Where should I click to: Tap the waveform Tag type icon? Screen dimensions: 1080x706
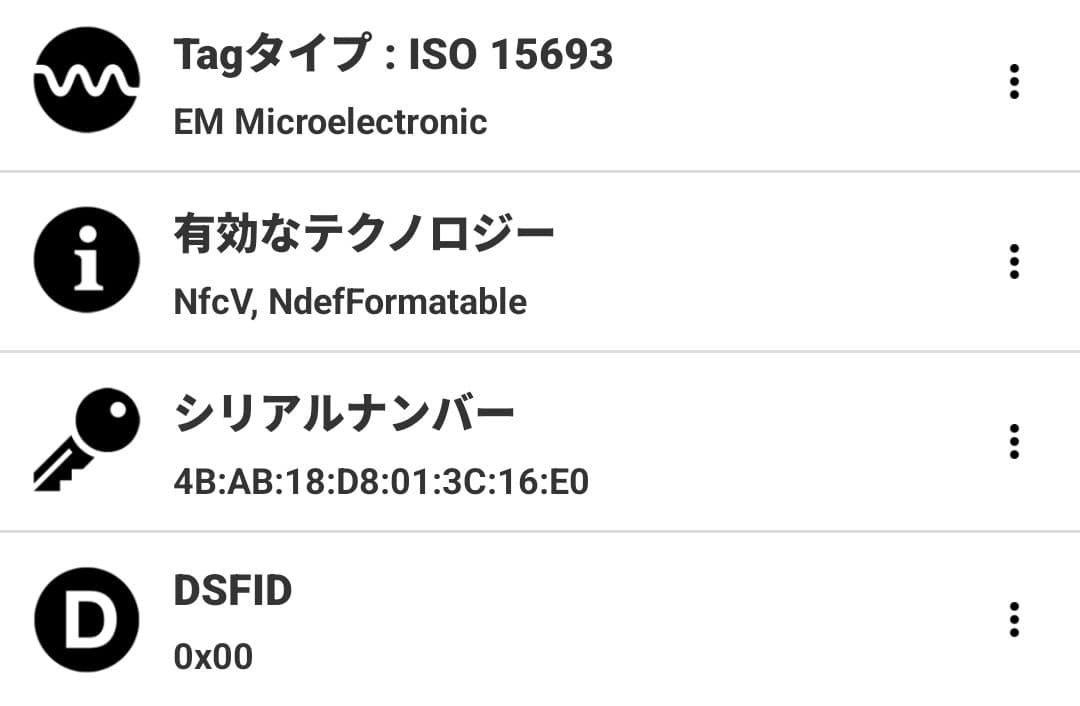86,80
